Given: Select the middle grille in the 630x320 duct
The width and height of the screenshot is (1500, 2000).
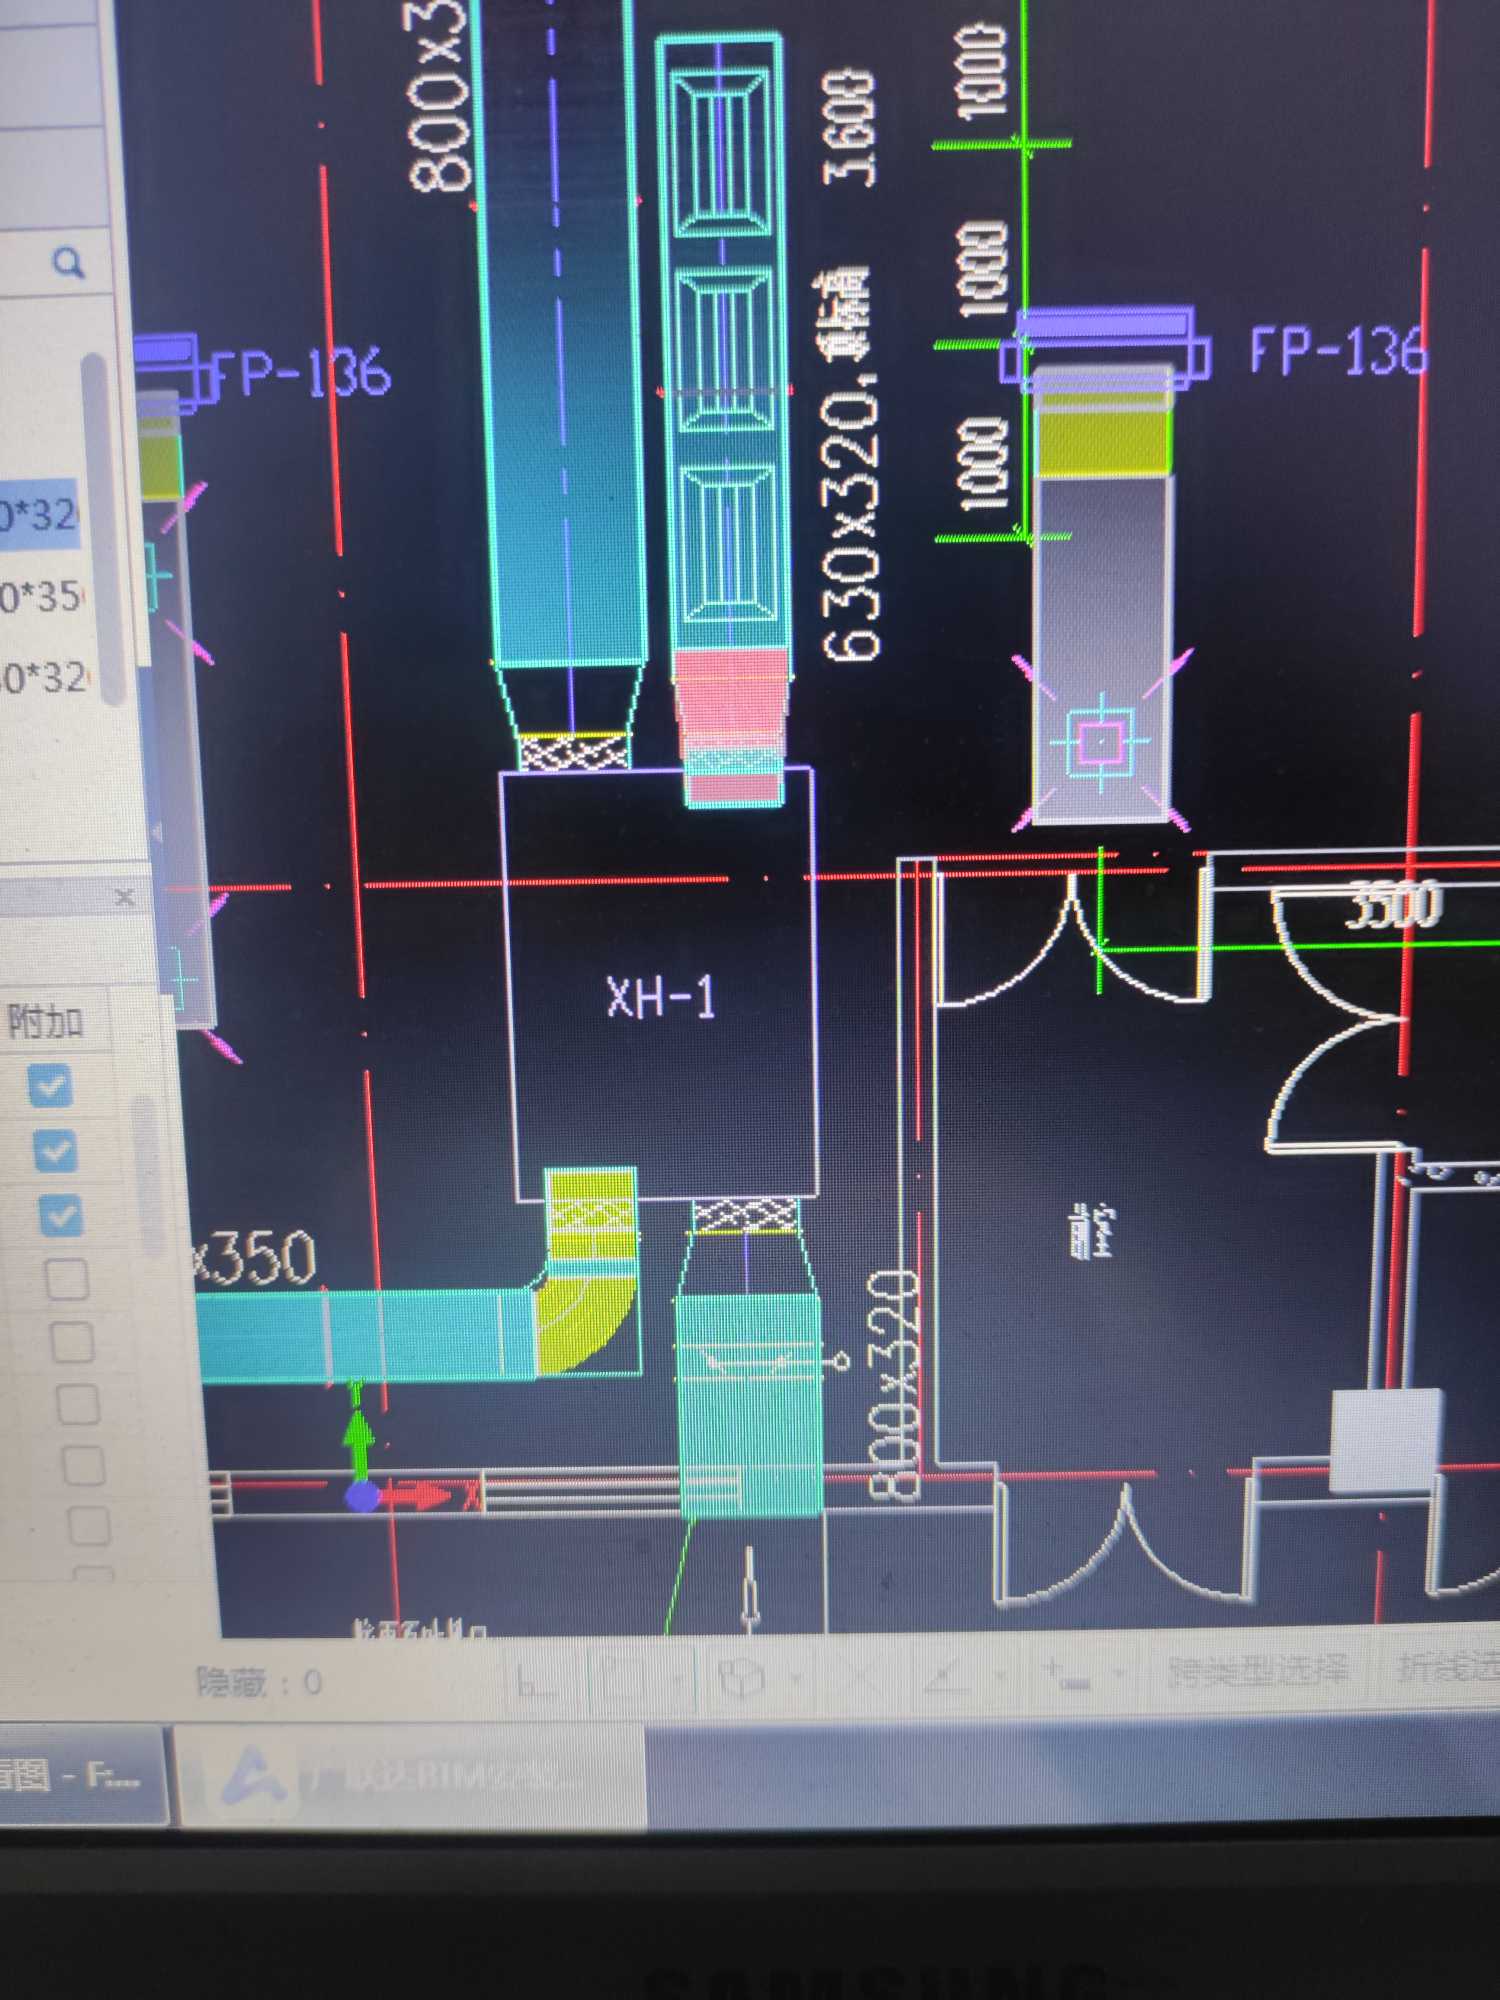Looking at the screenshot, I should pos(724,350).
